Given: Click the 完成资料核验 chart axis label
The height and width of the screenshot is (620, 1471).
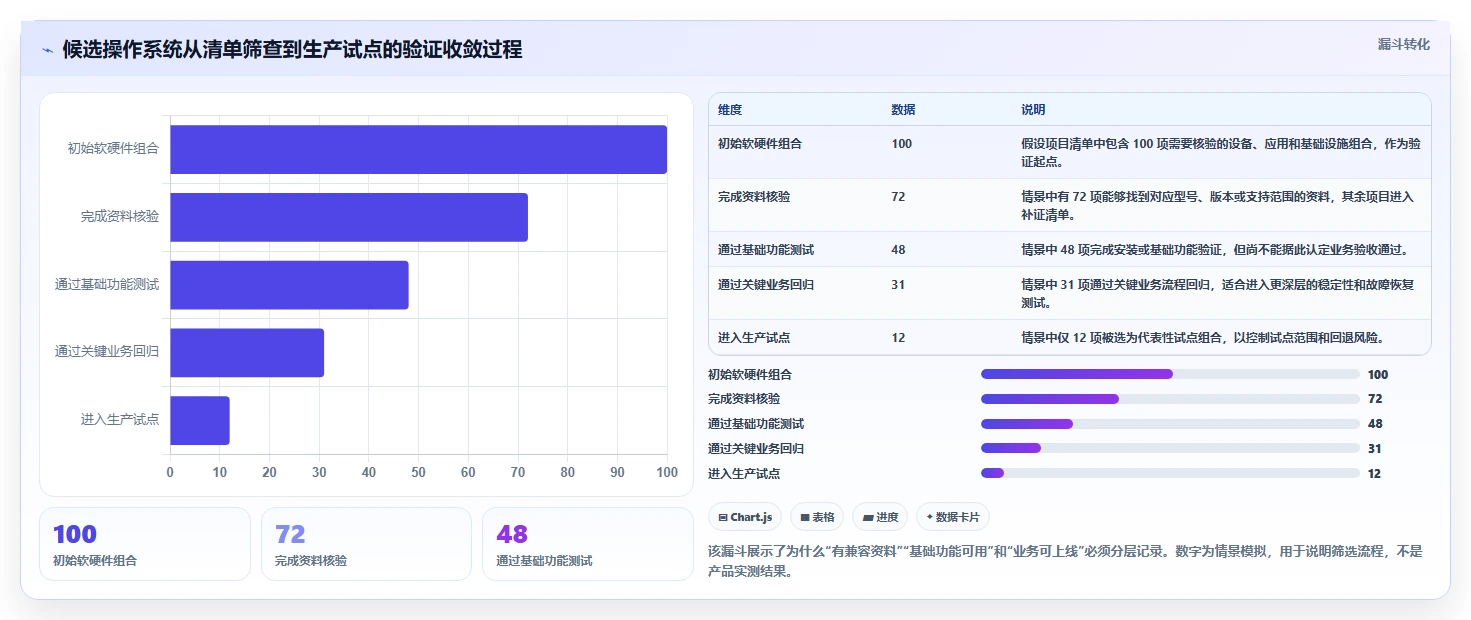Looking at the screenshot, I should [120, 216].
